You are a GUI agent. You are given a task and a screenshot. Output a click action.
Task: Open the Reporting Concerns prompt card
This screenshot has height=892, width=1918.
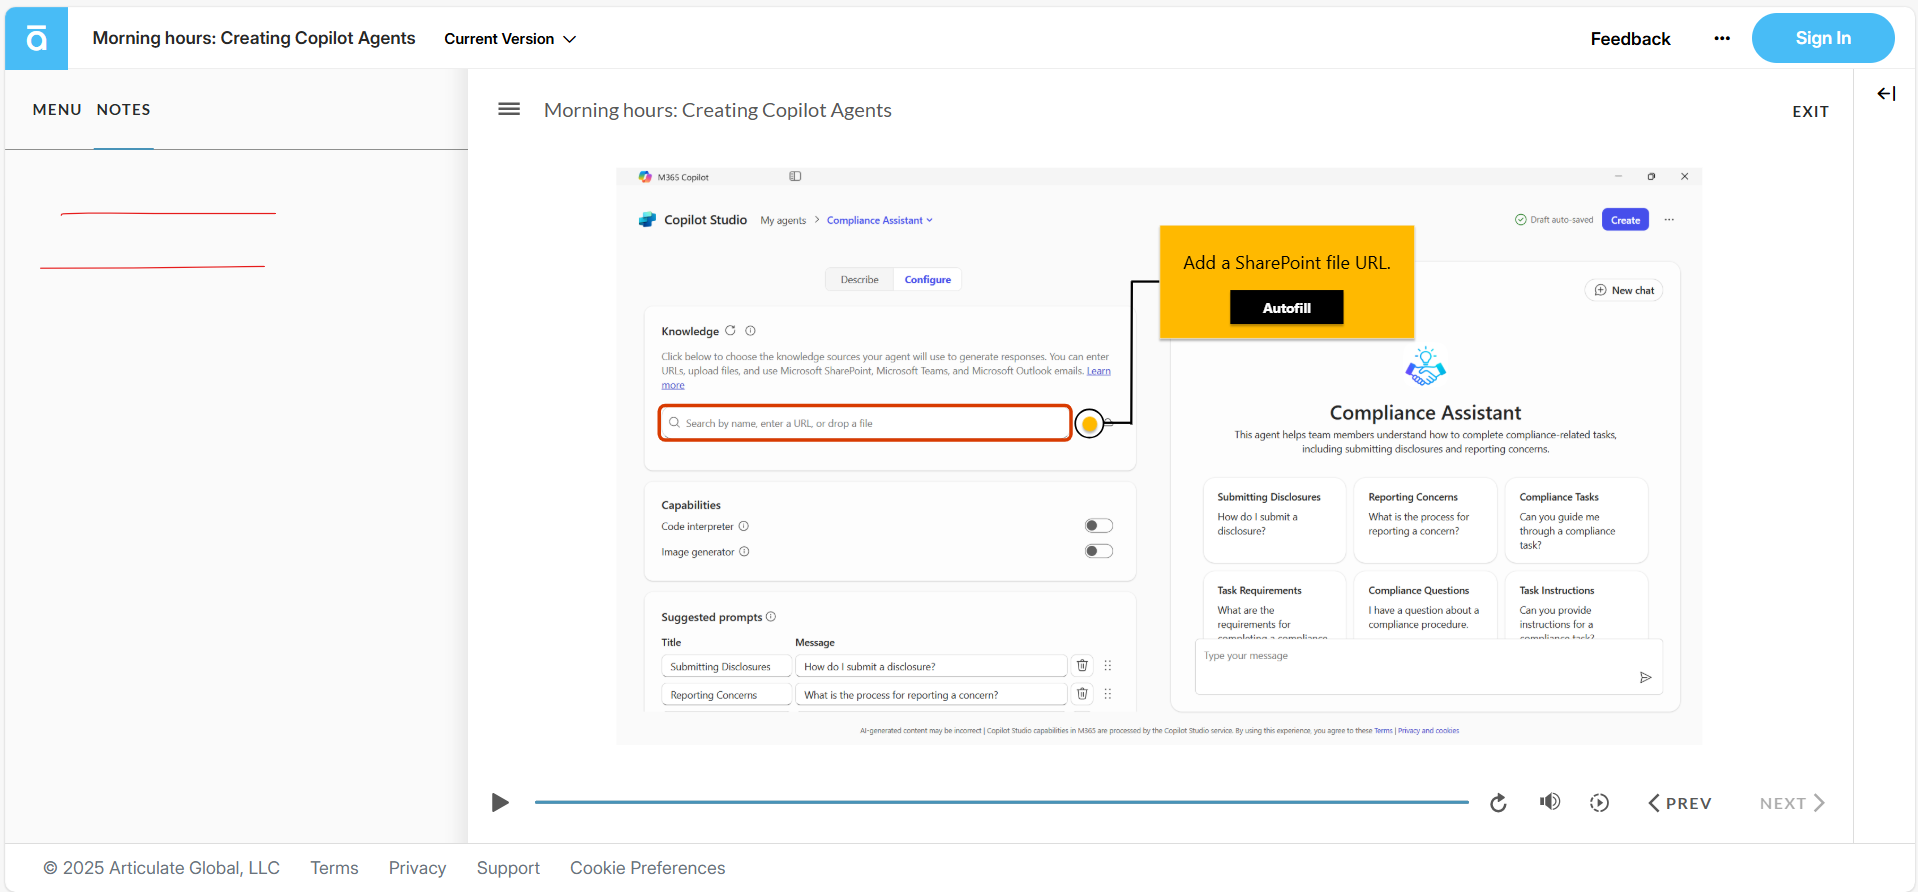pos(1424,520)
